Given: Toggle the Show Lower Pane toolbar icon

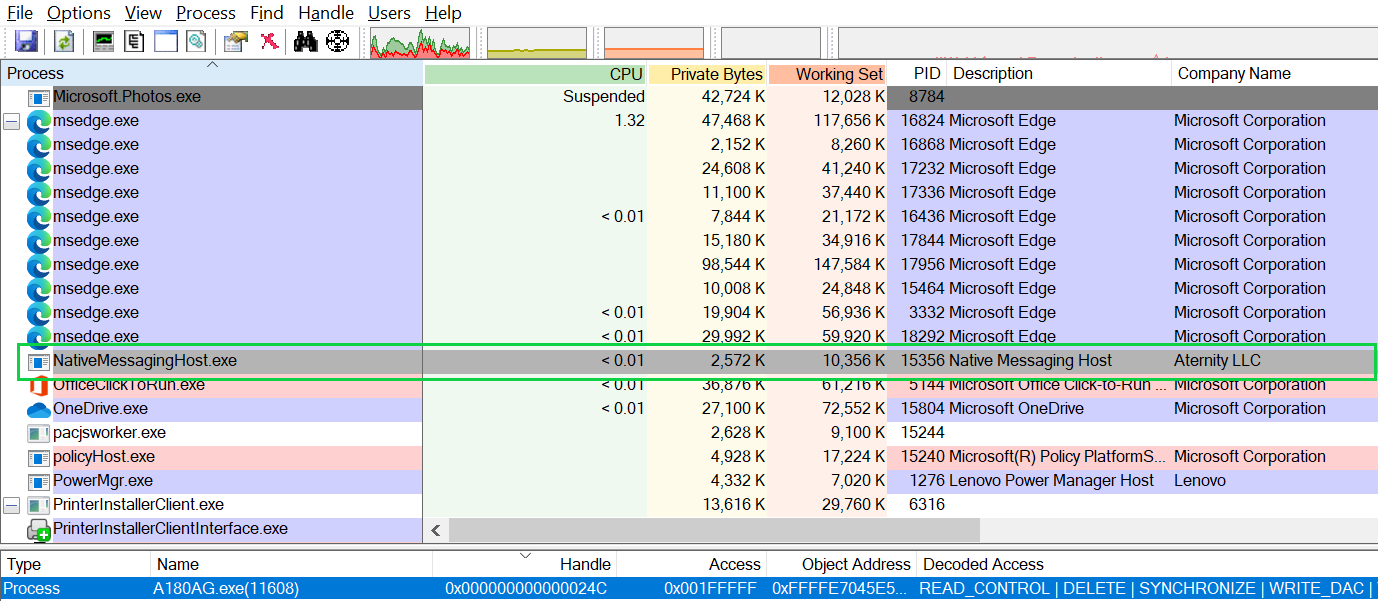Looking at the screenshot, I should (165, 42).
